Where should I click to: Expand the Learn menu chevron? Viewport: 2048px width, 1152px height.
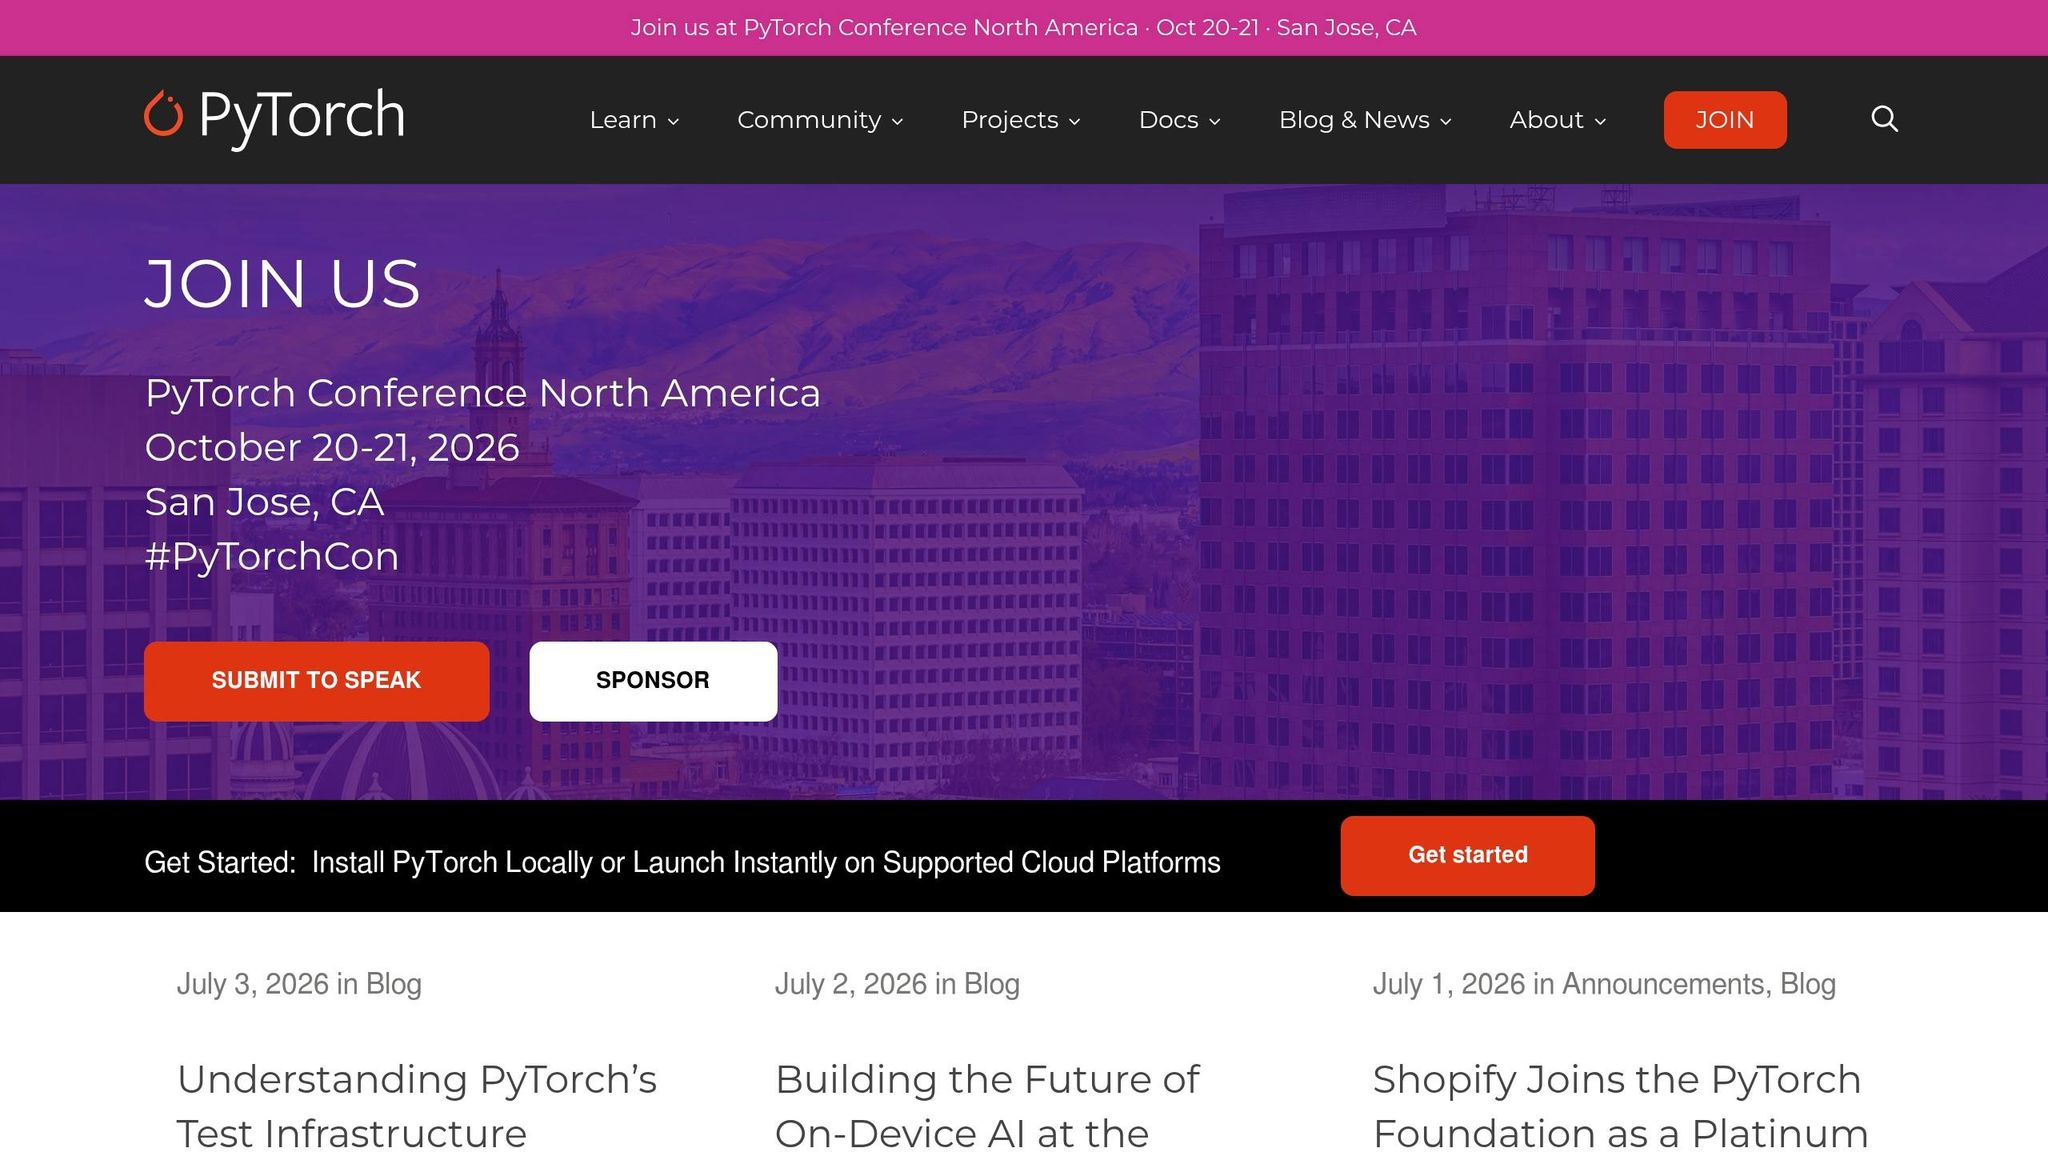click(673, 121)
